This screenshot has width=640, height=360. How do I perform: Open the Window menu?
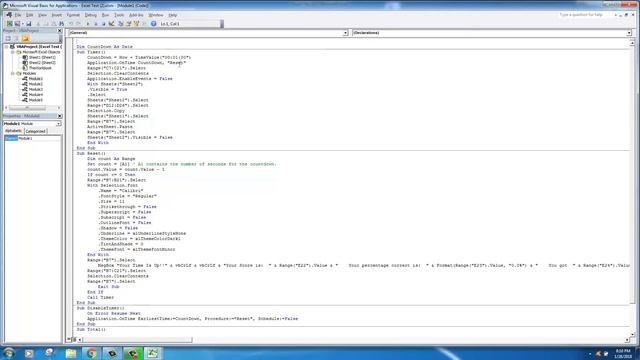[x=156, y=15]
